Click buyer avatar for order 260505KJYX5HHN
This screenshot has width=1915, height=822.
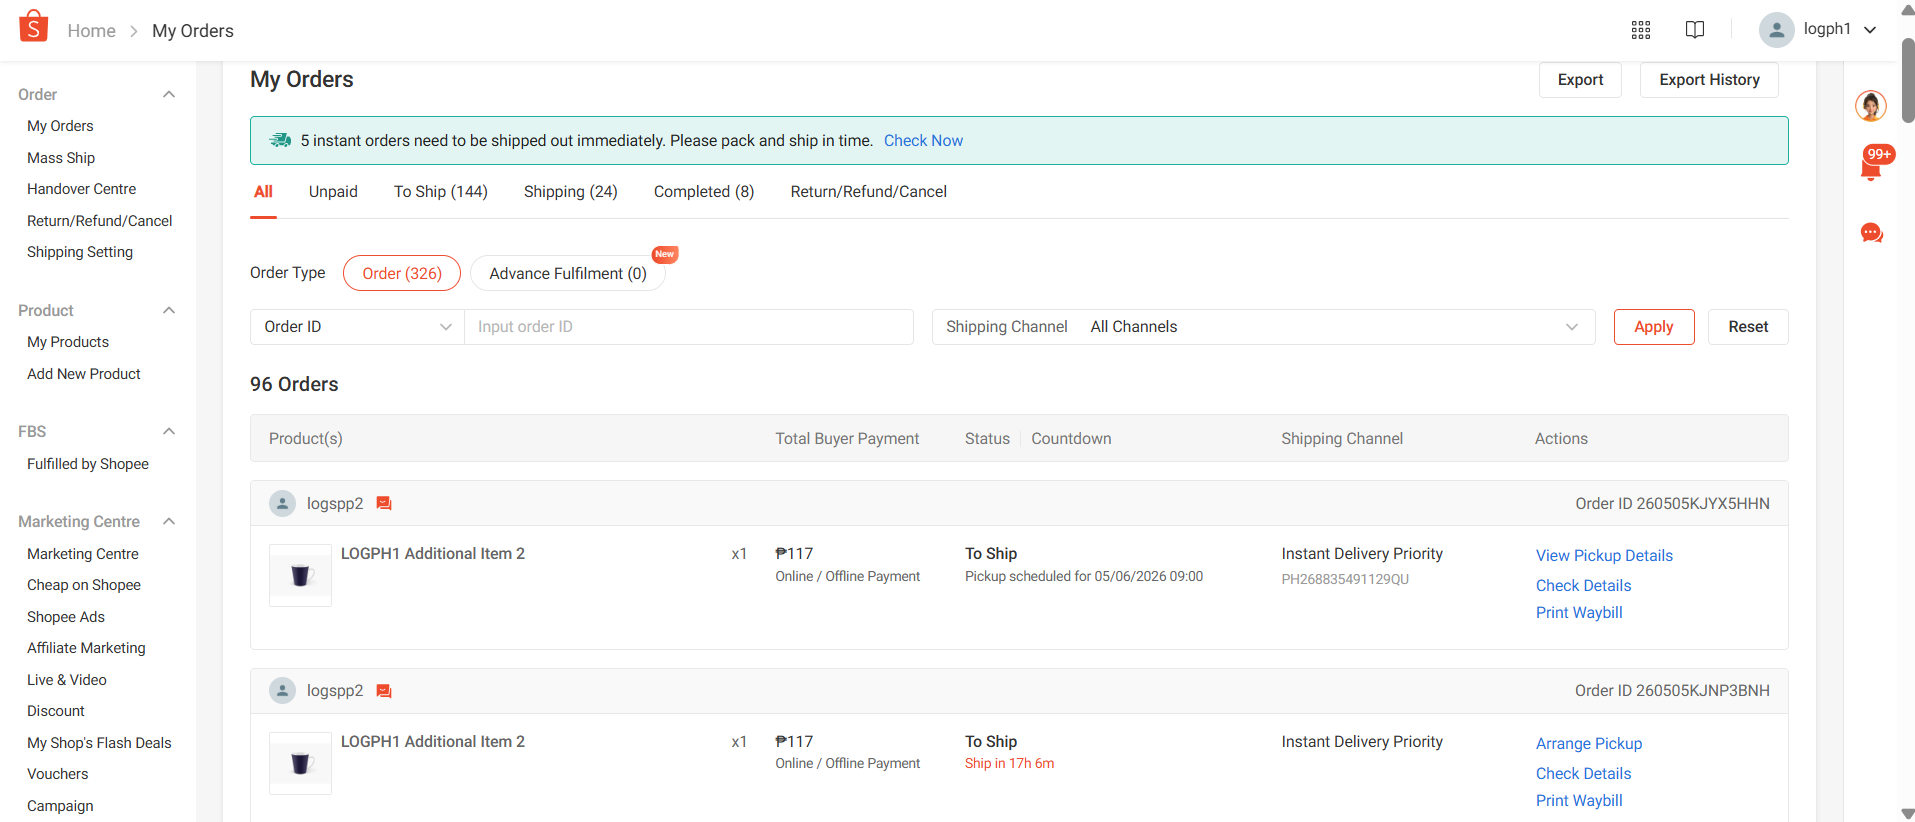(x=283, y=504)
